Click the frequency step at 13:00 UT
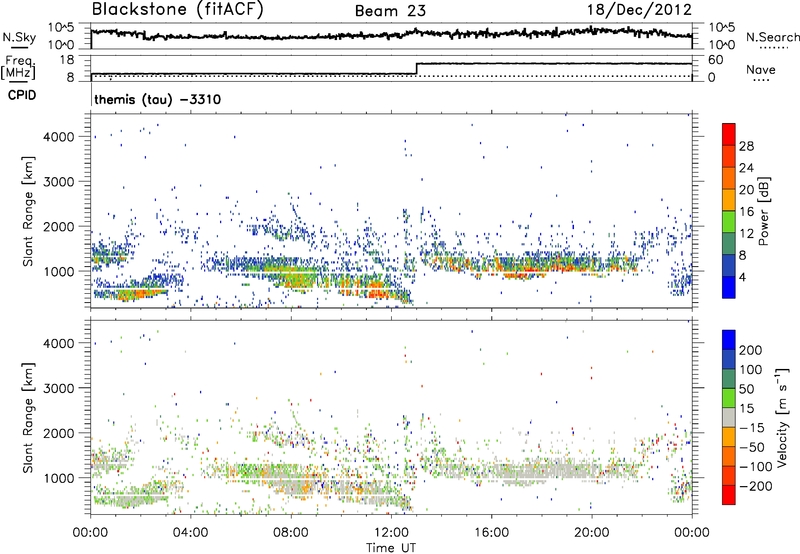800x554 pixels. tap(416, 69)
